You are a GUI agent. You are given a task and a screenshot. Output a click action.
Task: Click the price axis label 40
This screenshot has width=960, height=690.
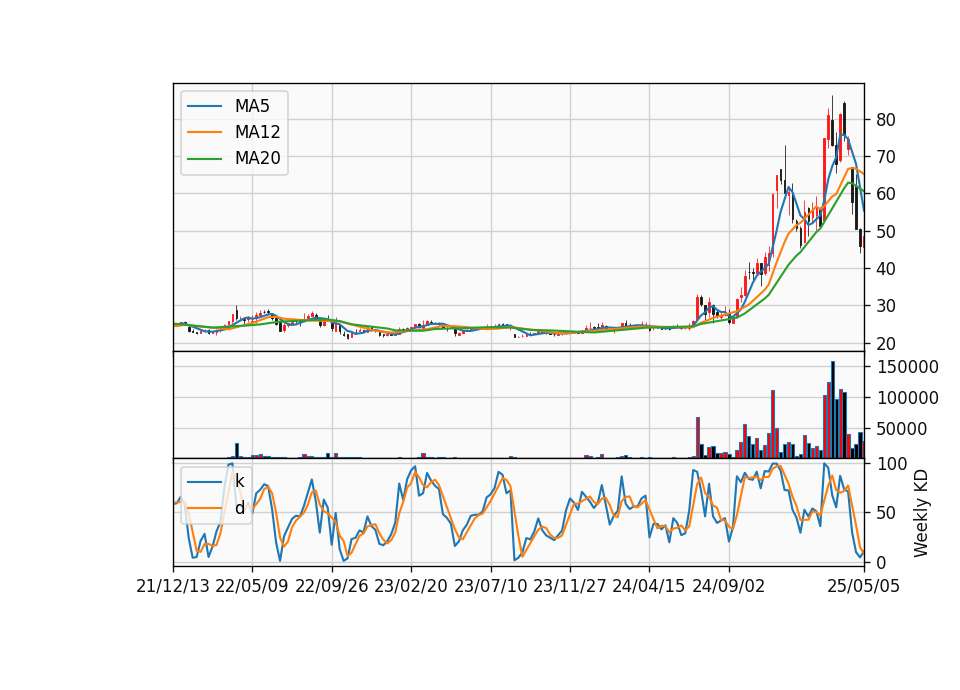pyautogui.click(x=885, y=269)
